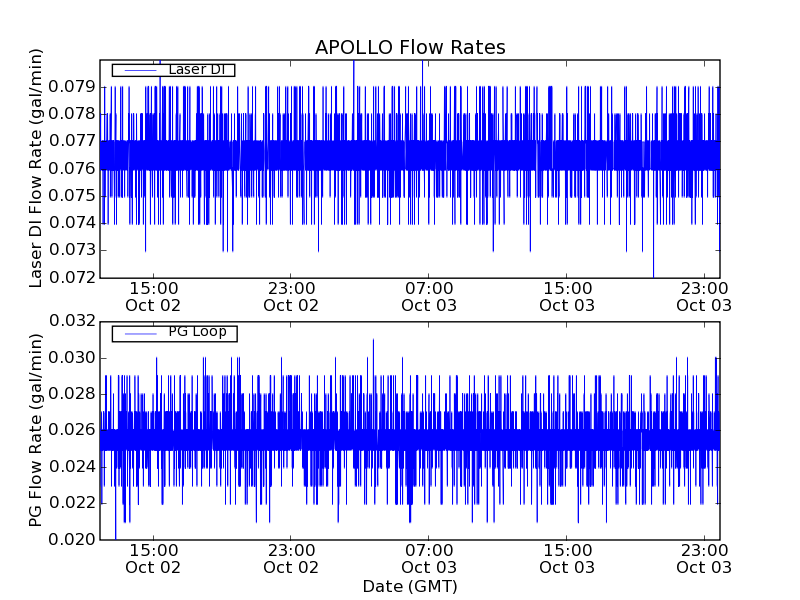Click the 'Date (GMT)' x-axis label
Image resolution: width=800 pixels, height=600 pixels.
(410, 587)
